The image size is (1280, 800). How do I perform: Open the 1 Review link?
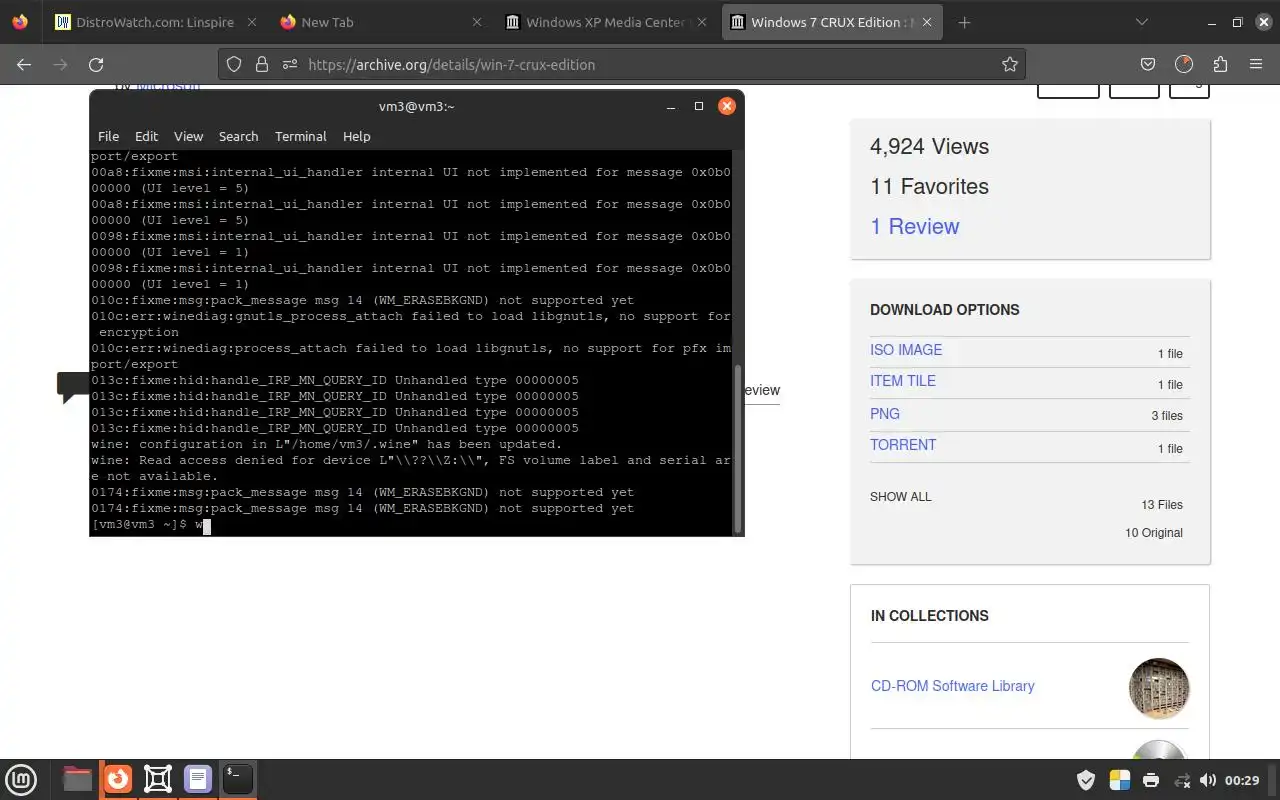click(x=914, y=226)
